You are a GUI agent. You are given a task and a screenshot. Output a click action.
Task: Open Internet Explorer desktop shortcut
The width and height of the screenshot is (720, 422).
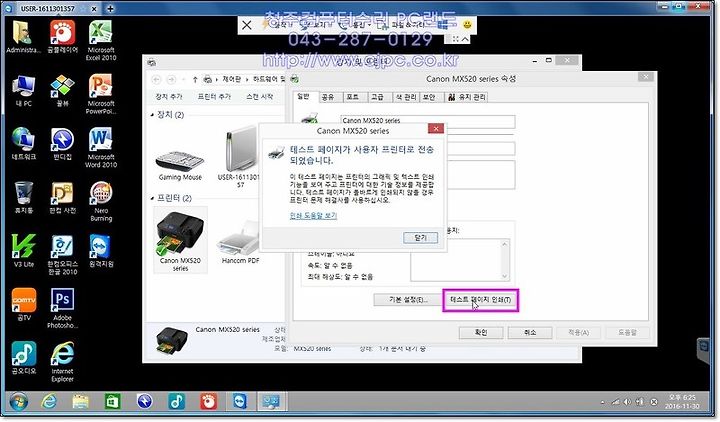62,362
